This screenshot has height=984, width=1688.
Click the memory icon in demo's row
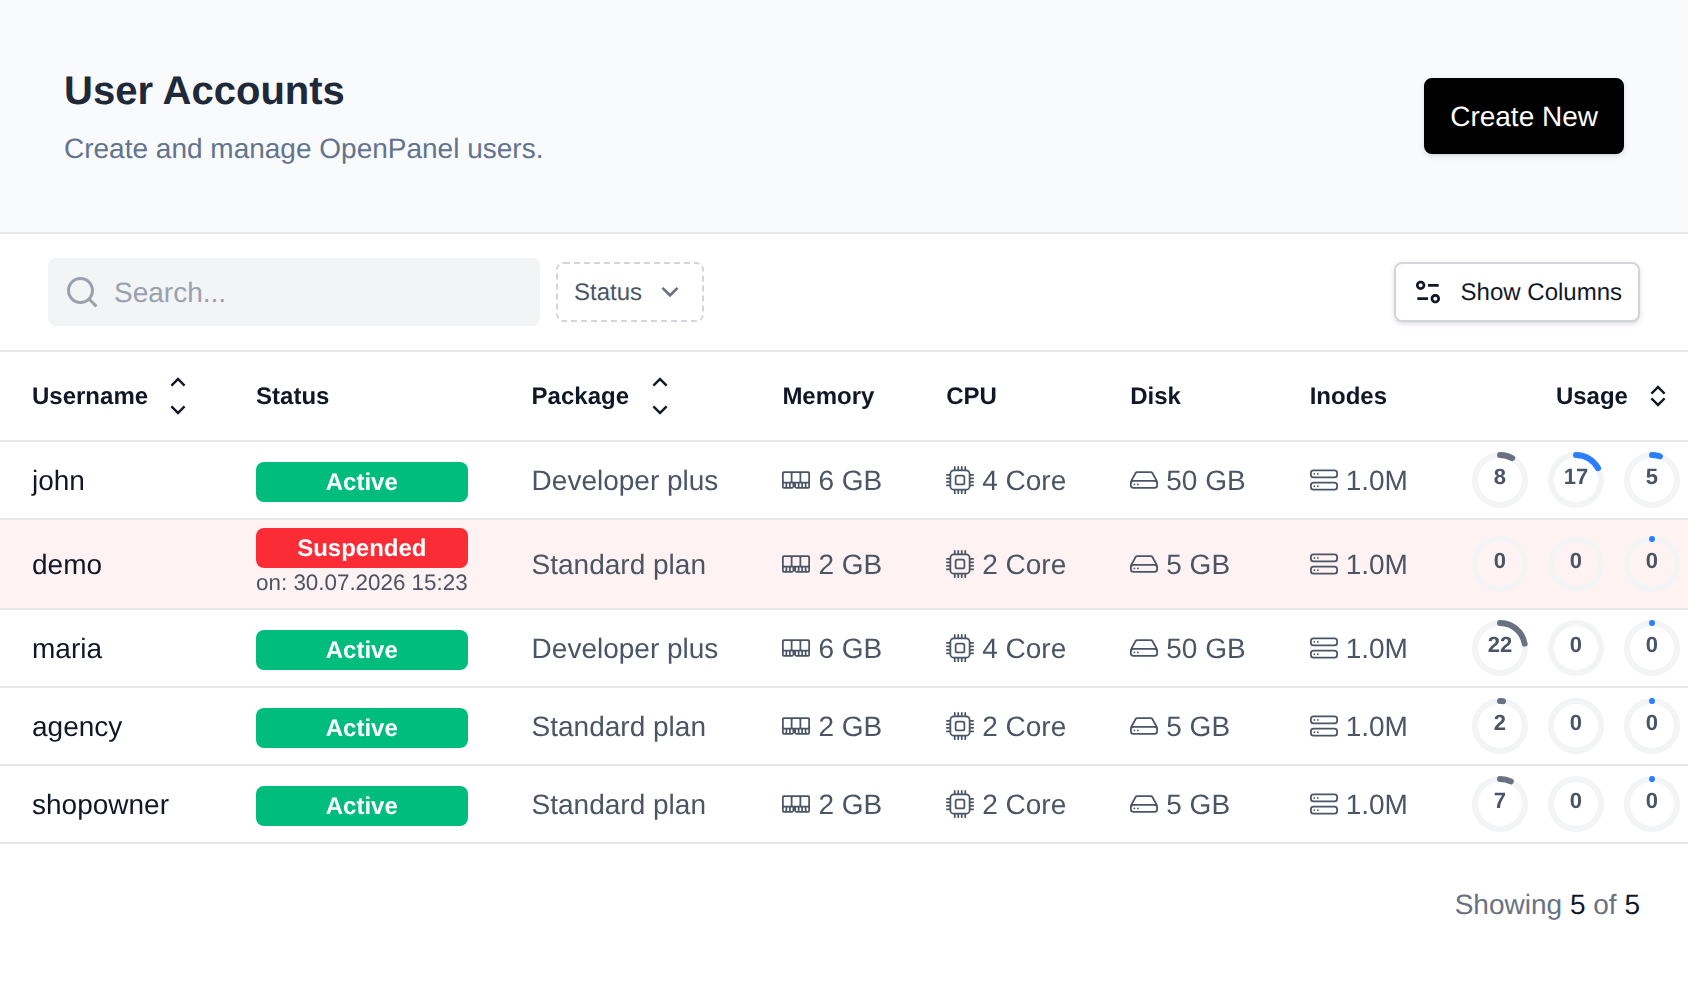pyautogui.click(x=796, y=565)
